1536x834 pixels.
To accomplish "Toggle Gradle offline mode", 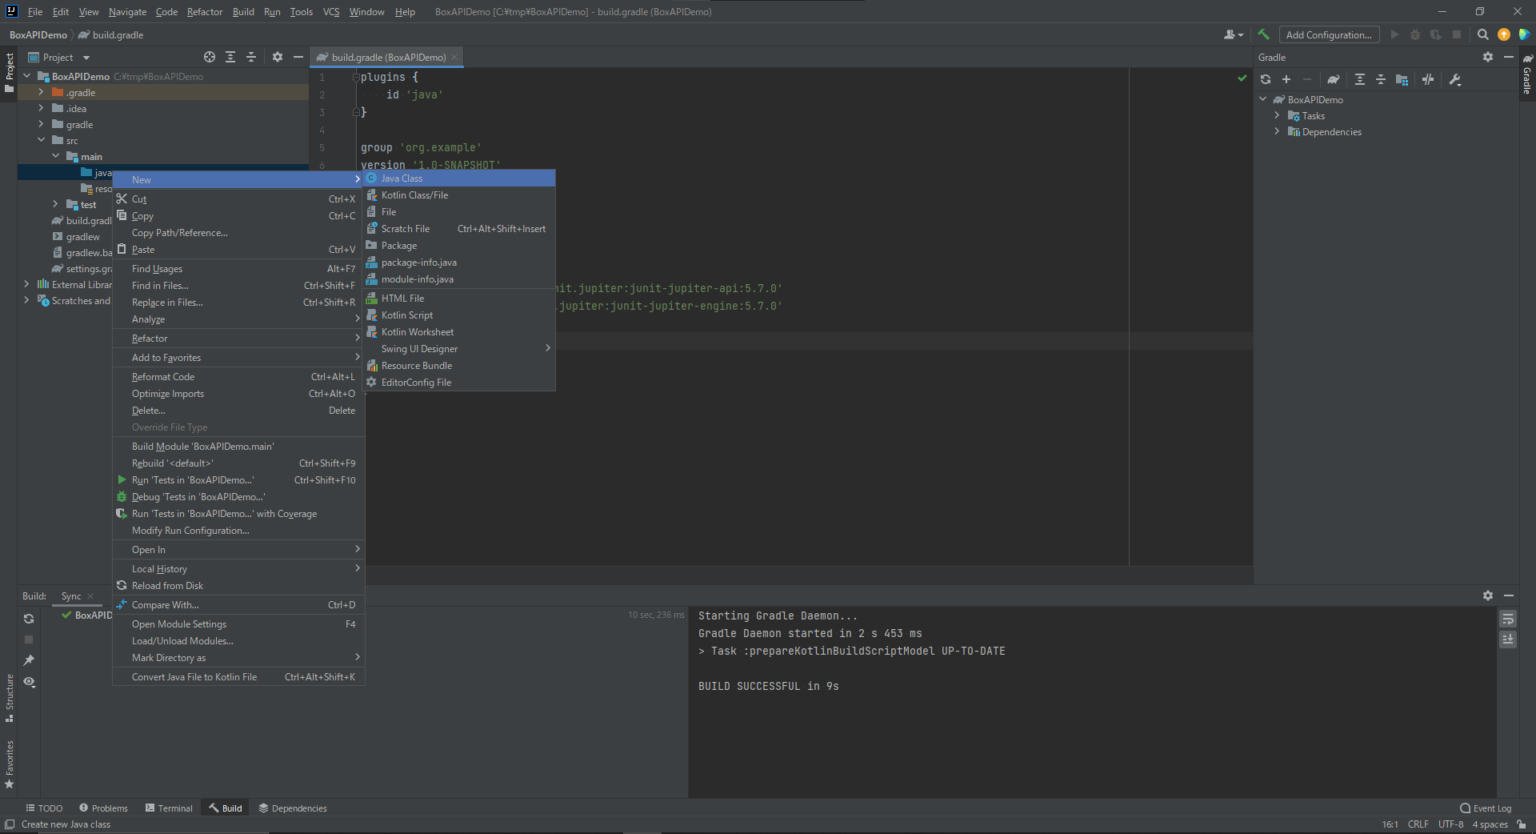I will pos(1428,80).
